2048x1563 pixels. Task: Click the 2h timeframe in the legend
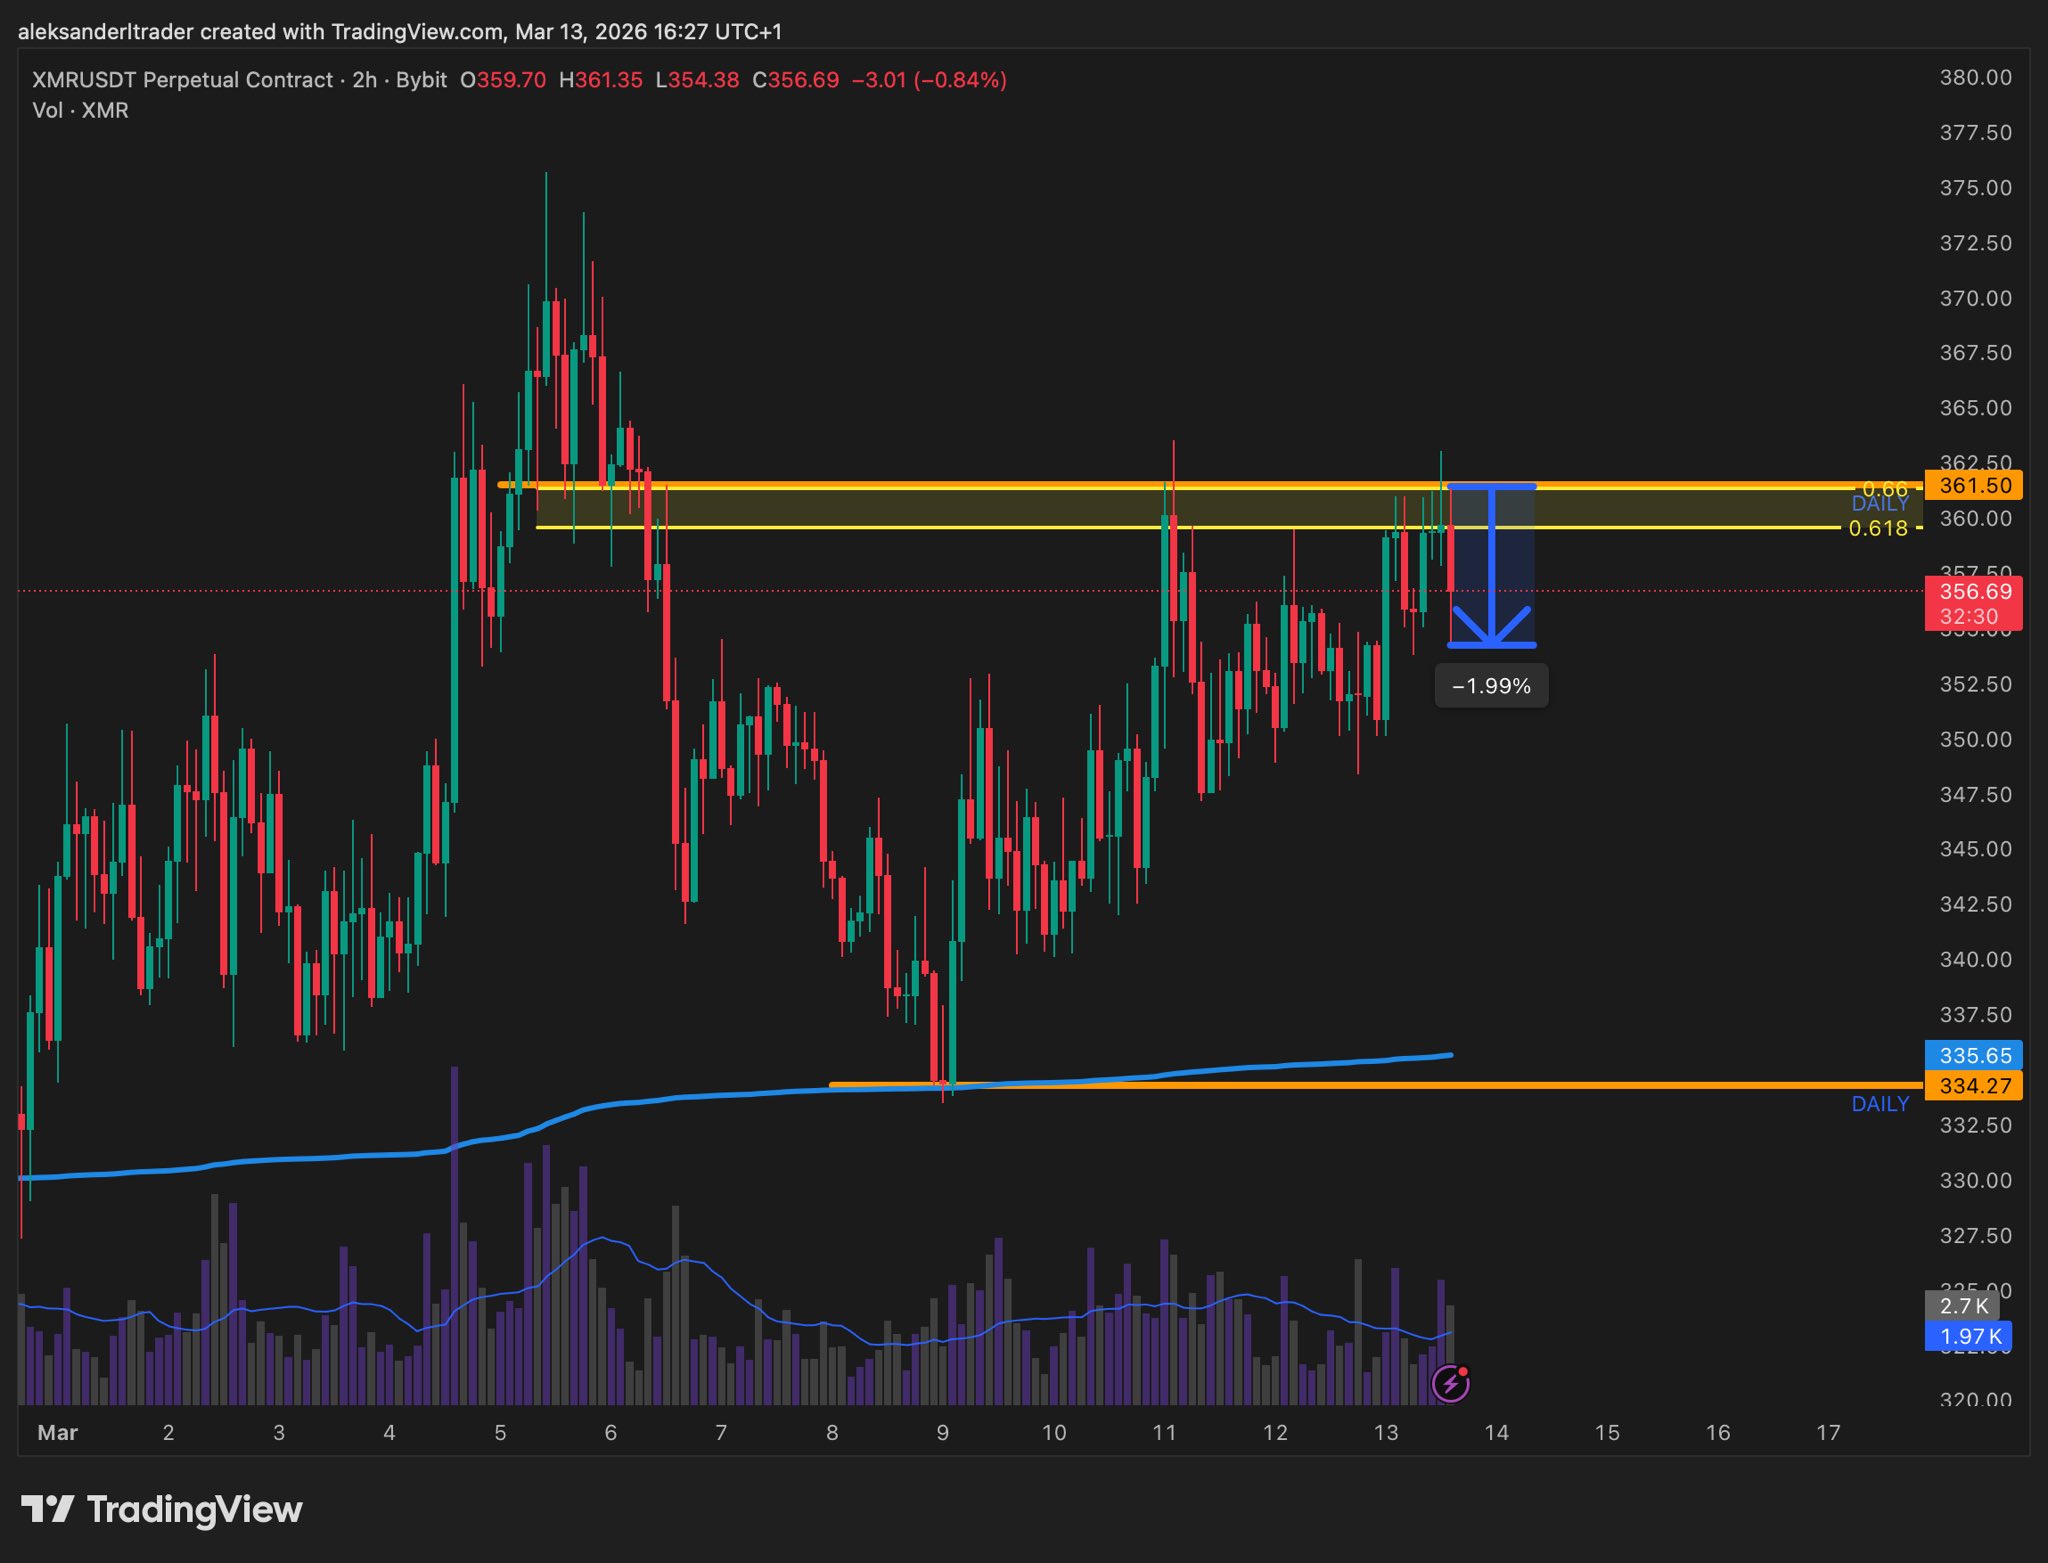click(x=364, y=80)
